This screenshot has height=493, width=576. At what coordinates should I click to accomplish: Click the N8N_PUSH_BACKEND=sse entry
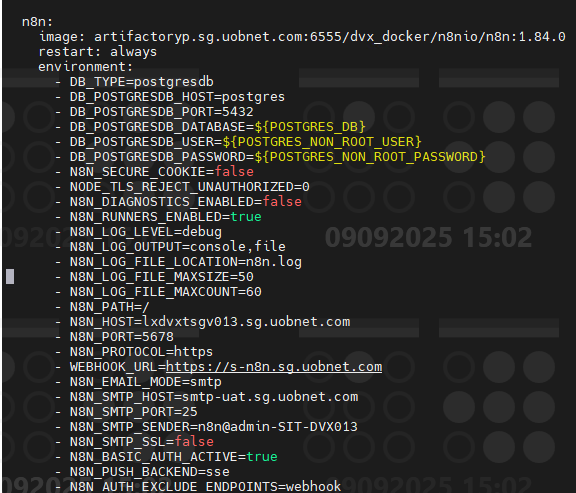(x=150, y=472)
